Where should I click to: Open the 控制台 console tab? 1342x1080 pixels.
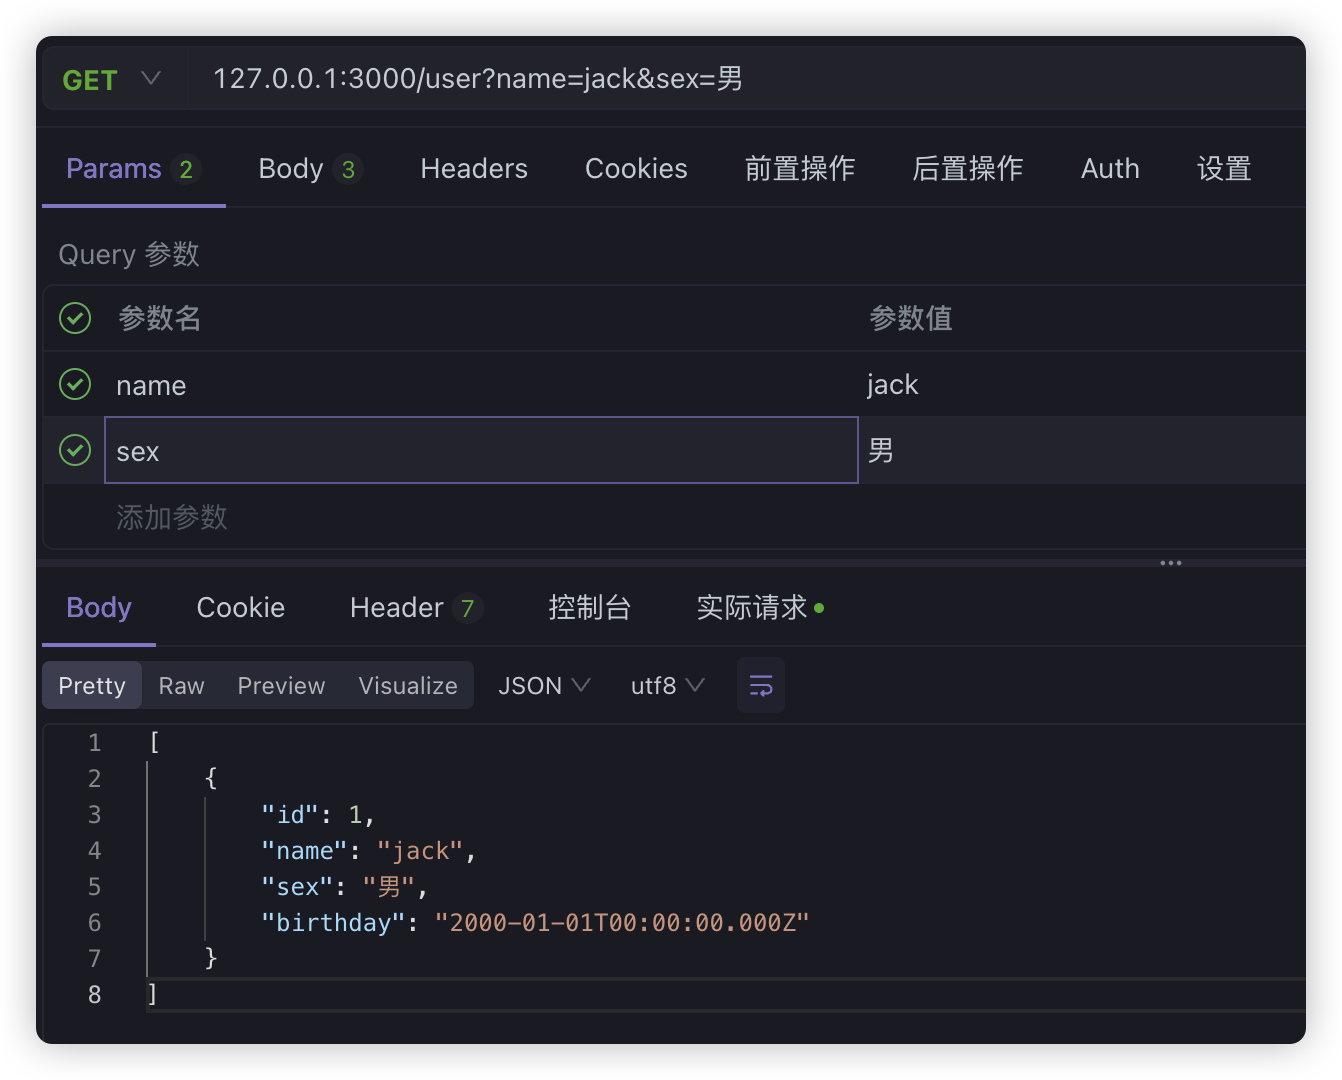(590, 607)
